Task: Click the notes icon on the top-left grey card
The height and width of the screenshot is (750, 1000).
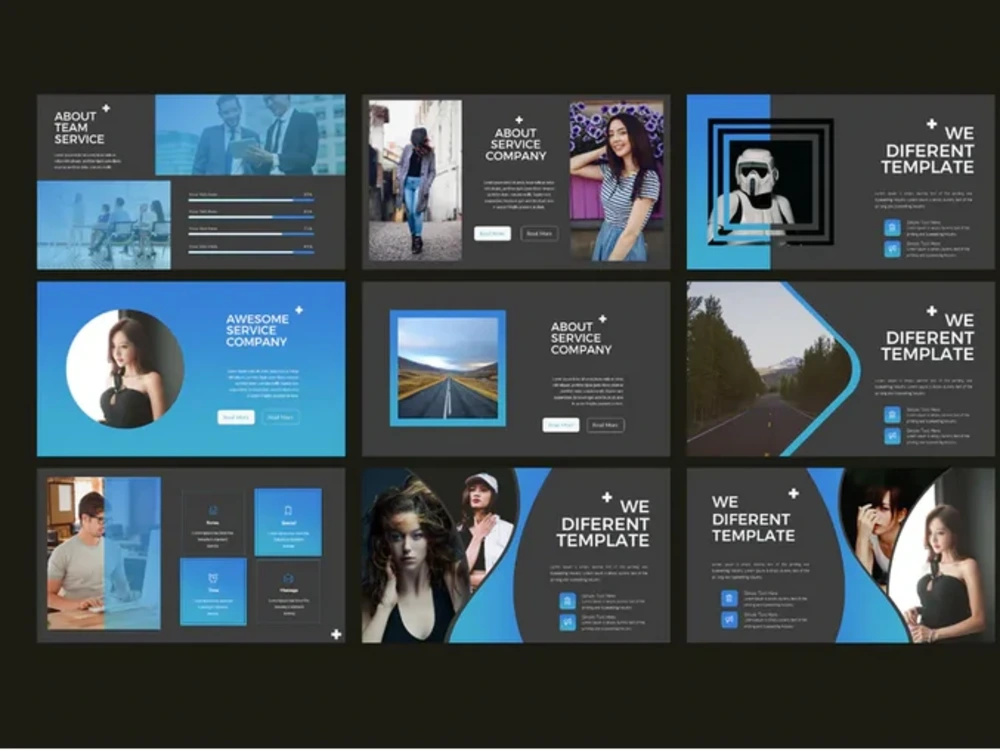Action: (x=213, y=509)
